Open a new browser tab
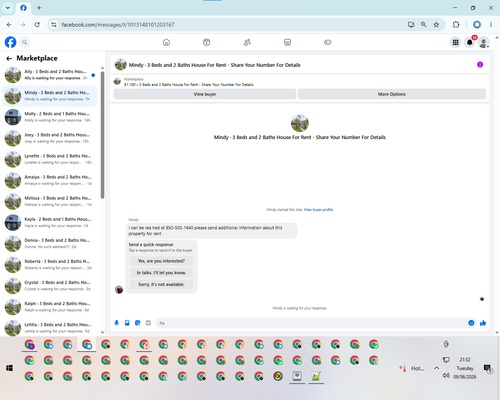500x400 pixels. (39, 8)
